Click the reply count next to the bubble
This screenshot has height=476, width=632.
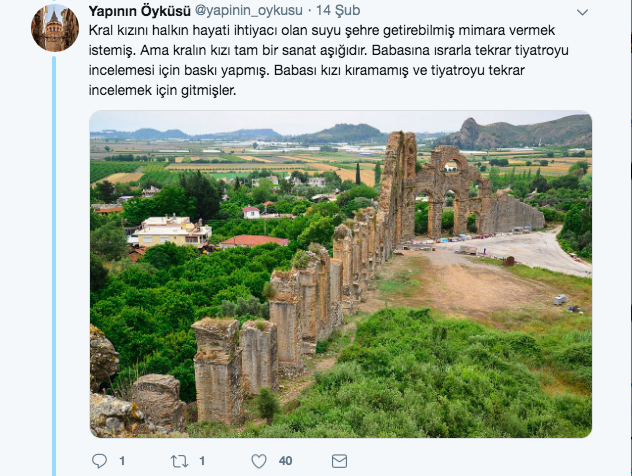coord(122,461)
